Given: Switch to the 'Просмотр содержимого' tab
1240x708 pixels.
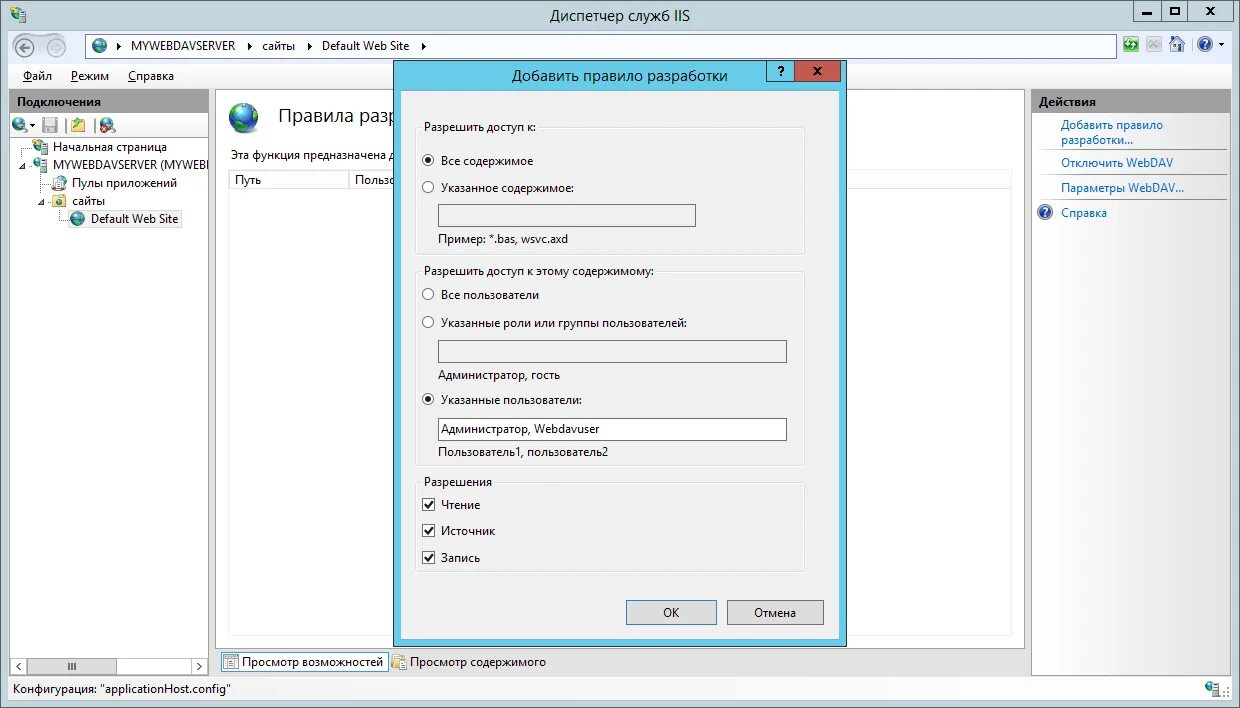Looking at the screenshot, I should [x=469, y=662].
